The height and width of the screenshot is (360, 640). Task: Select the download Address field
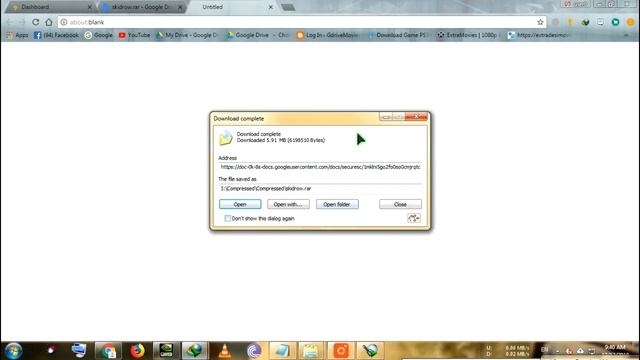(x=320, y=167)
